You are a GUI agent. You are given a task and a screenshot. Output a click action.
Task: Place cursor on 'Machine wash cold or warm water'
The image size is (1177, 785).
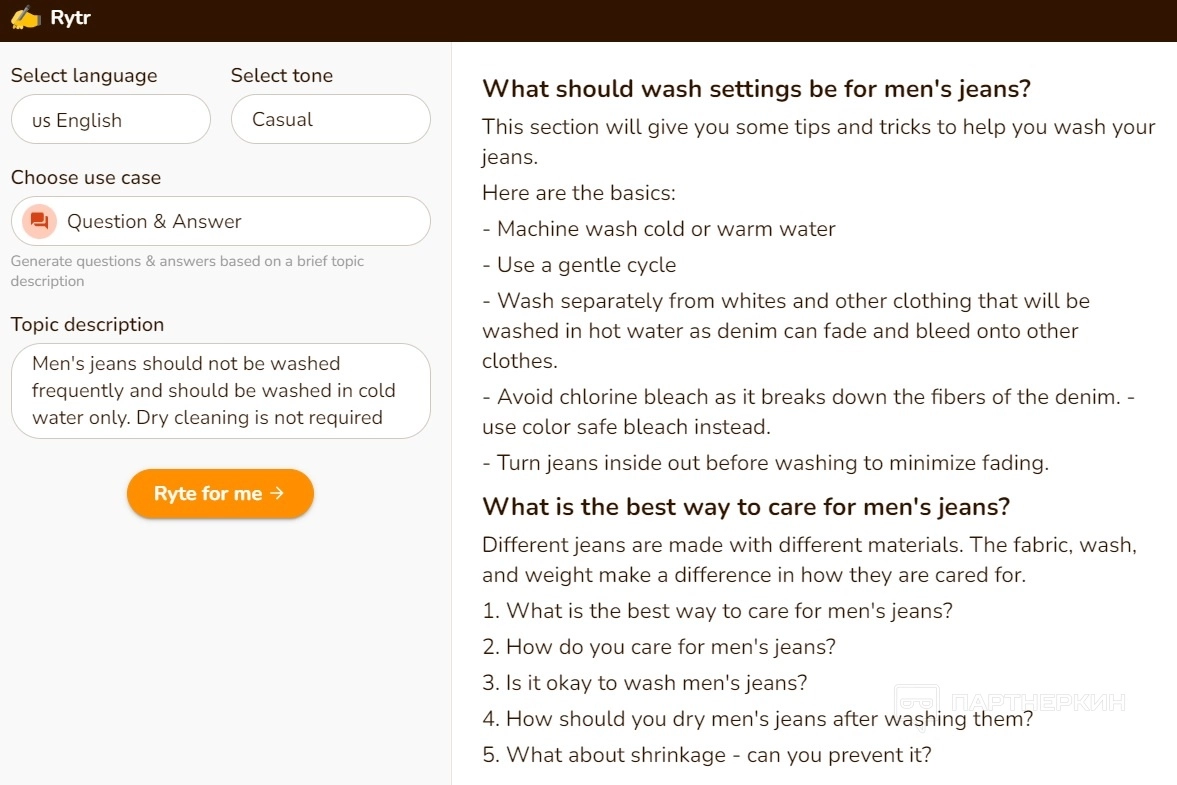coord(666,229)
